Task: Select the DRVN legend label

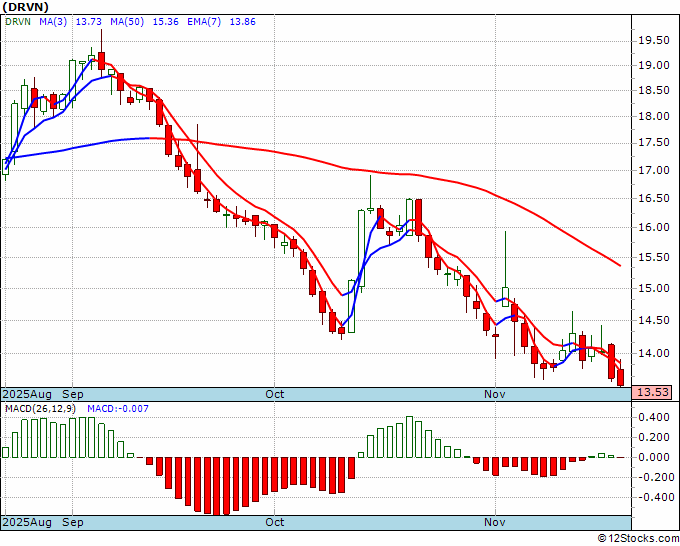Action: tap(18, 22)
